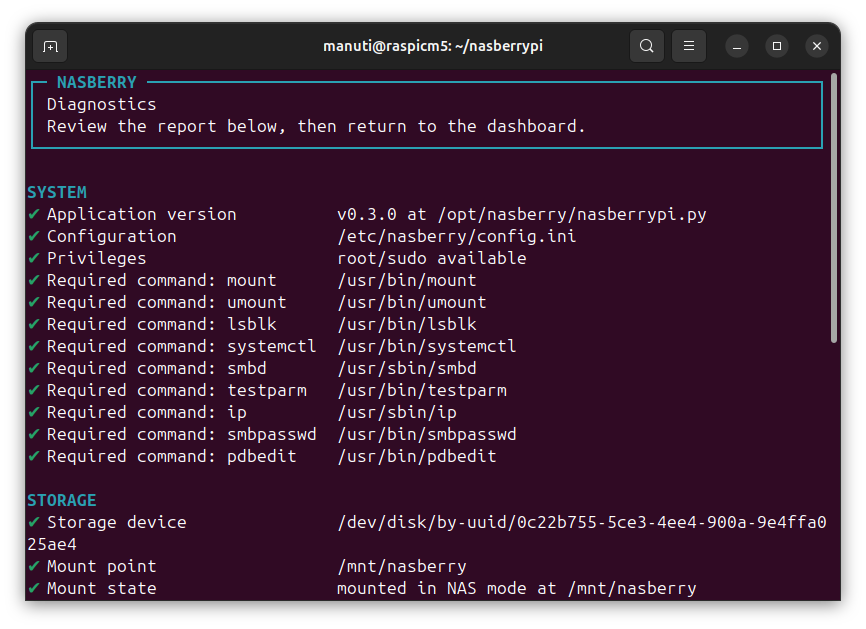This screenshot has height=629, width=866.
Task: Click 'Required command: smbpasswd' label
Action: point(182,435)
